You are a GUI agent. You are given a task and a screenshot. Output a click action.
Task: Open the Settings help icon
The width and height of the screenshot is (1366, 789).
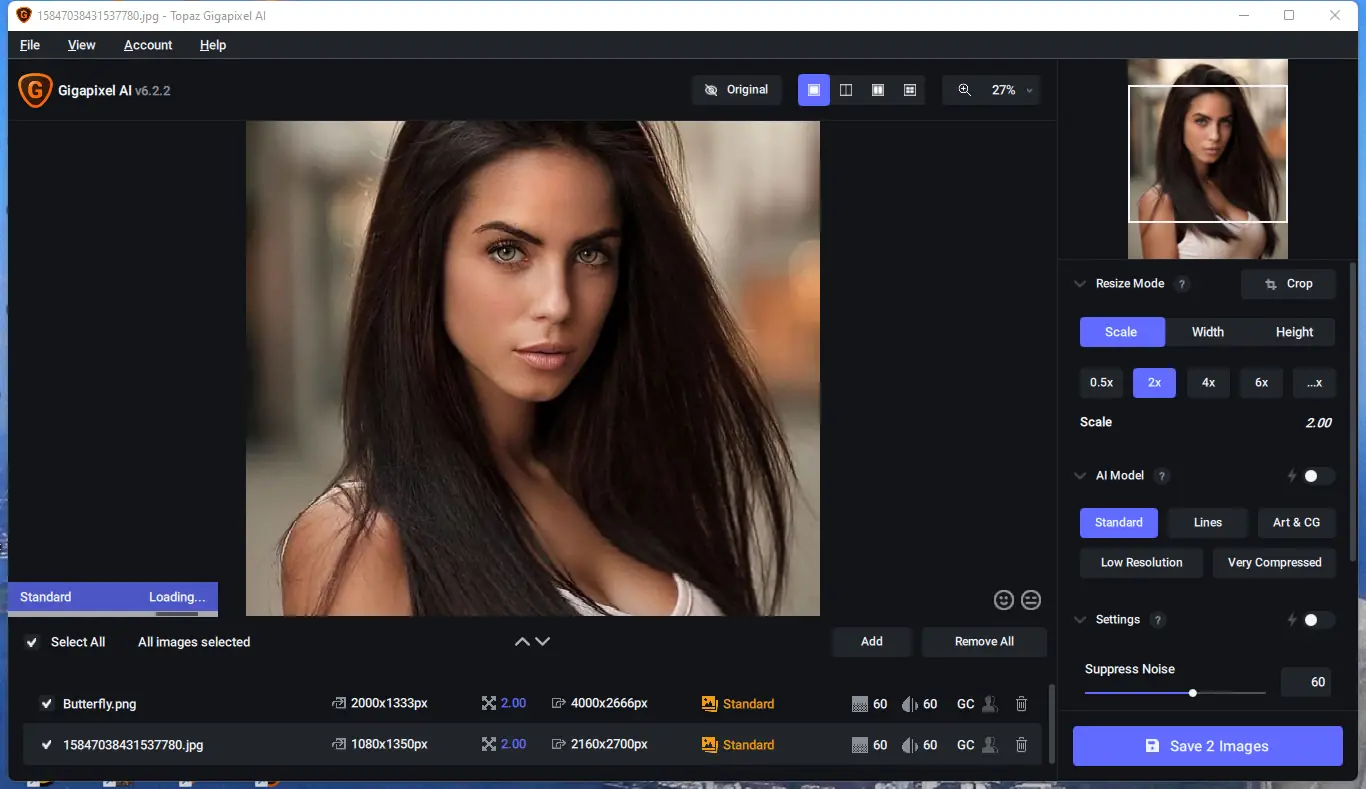1158,620
